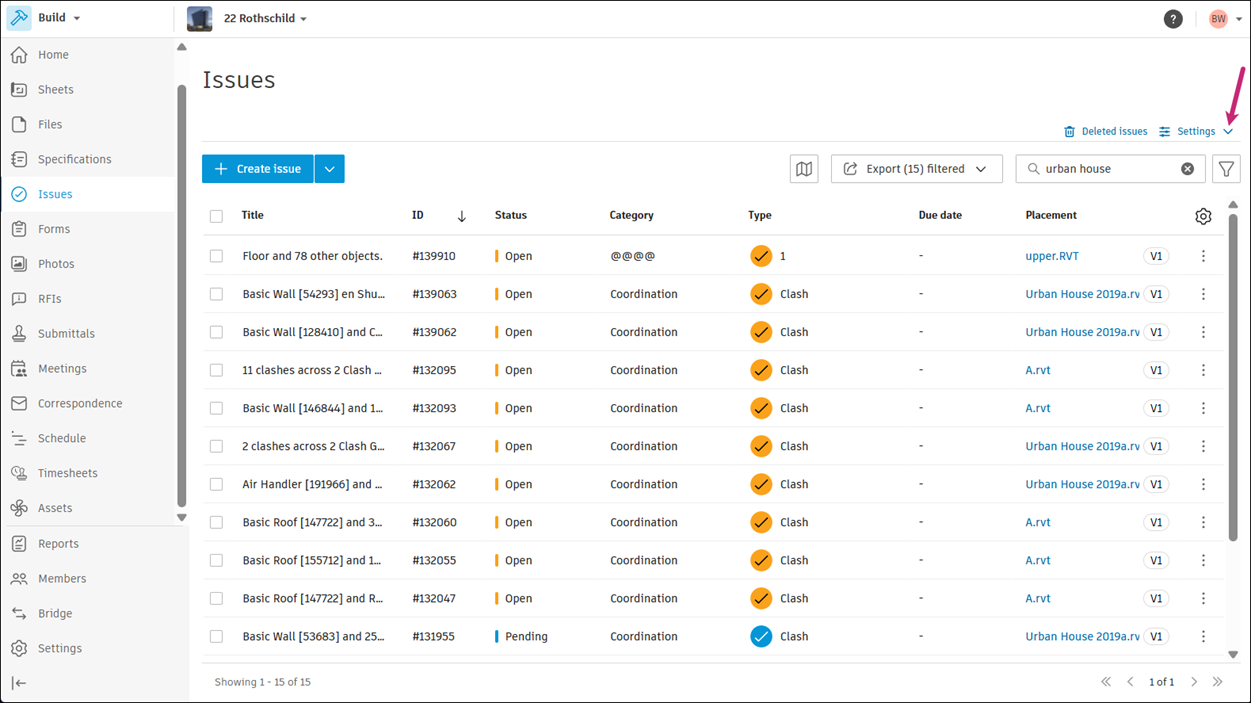Viewport: 1251px width, 703px height.
Task: Navigate to Submittals in the sidebar
Action: (x=66, y=334)
